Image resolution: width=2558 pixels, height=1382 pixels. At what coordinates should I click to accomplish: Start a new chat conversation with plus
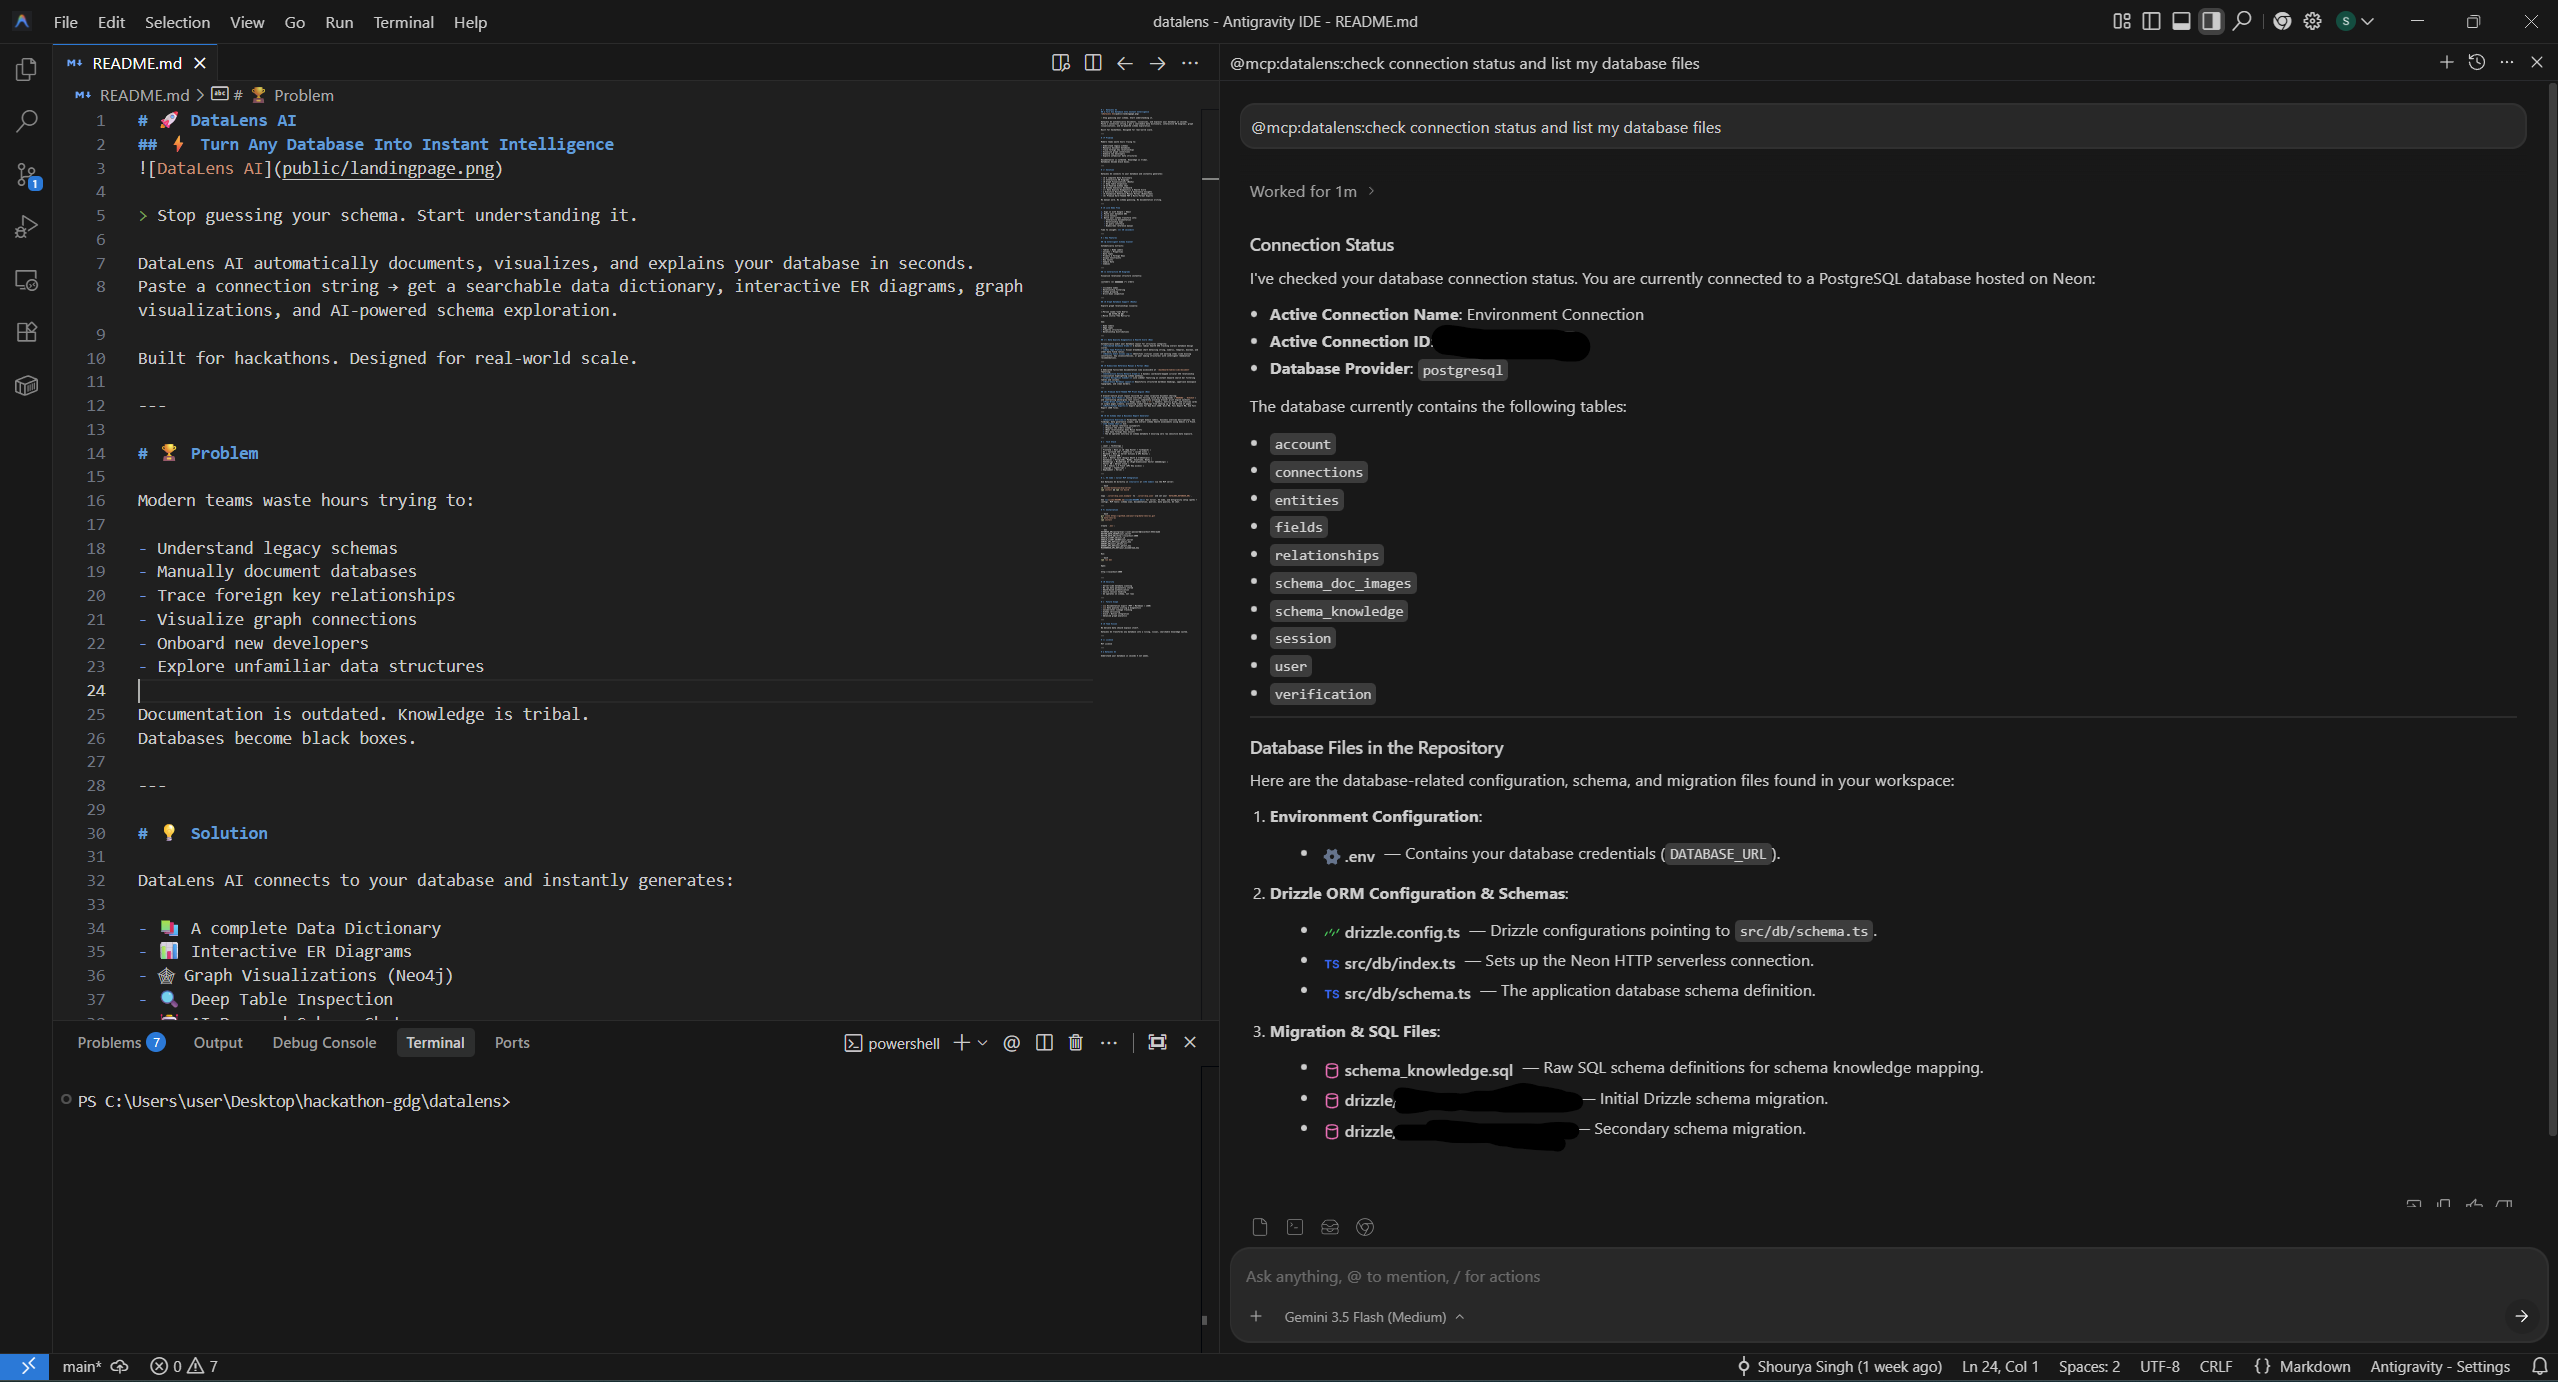pos(2446,62)
